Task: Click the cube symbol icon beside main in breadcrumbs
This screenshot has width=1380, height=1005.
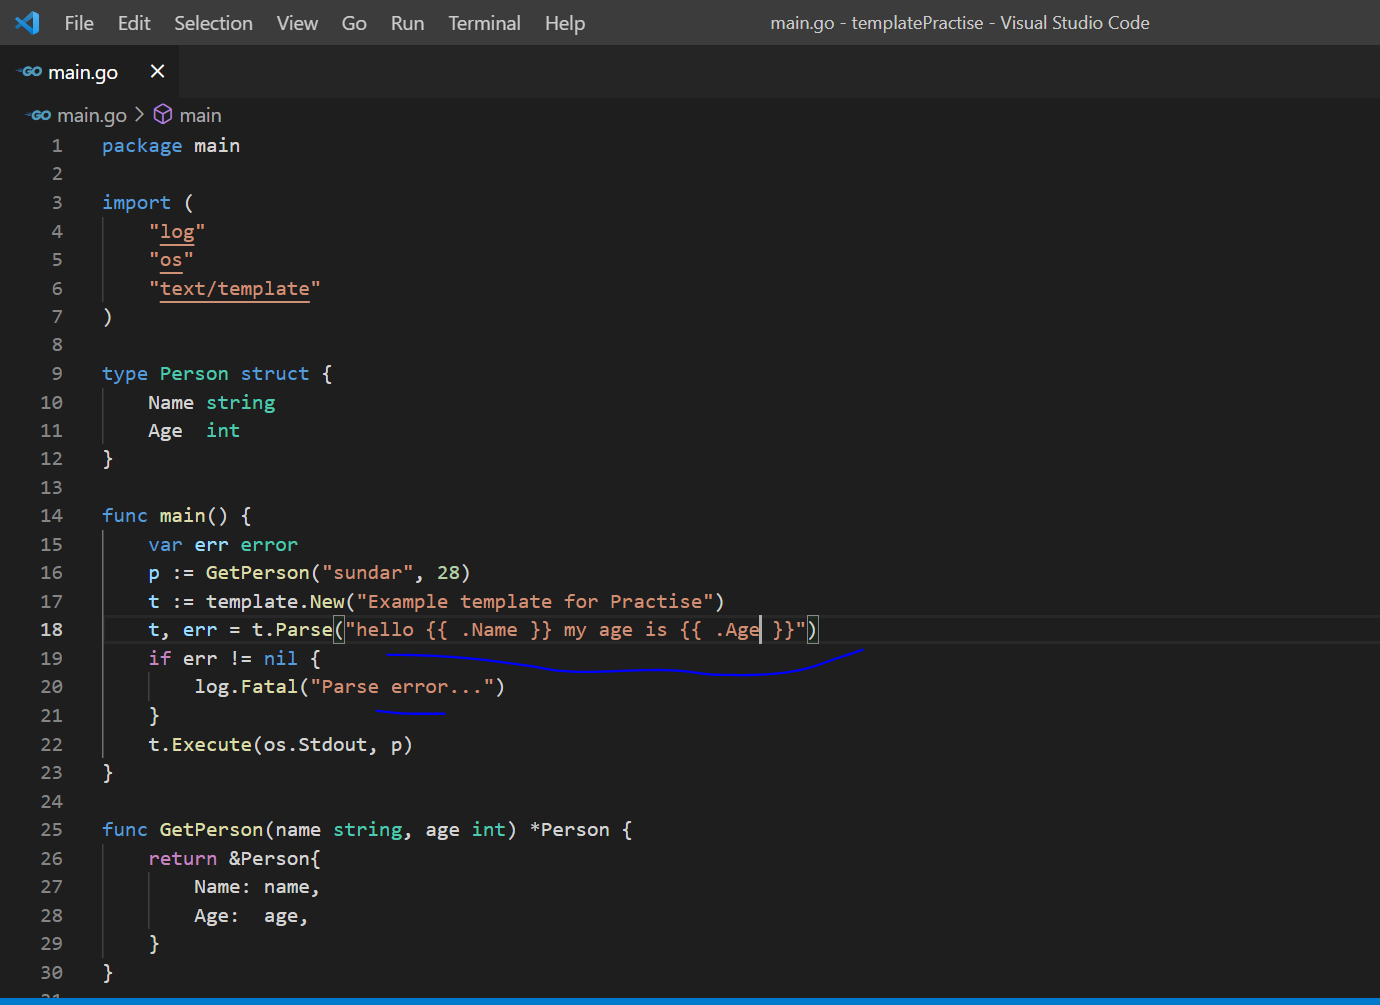Action: (x=162, y=114)
